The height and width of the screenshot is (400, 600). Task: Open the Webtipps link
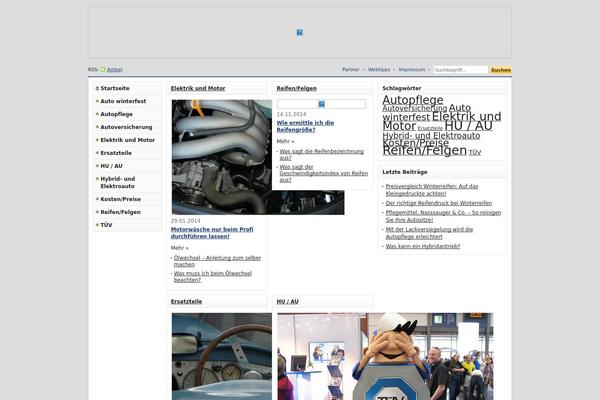pos(379,70)
